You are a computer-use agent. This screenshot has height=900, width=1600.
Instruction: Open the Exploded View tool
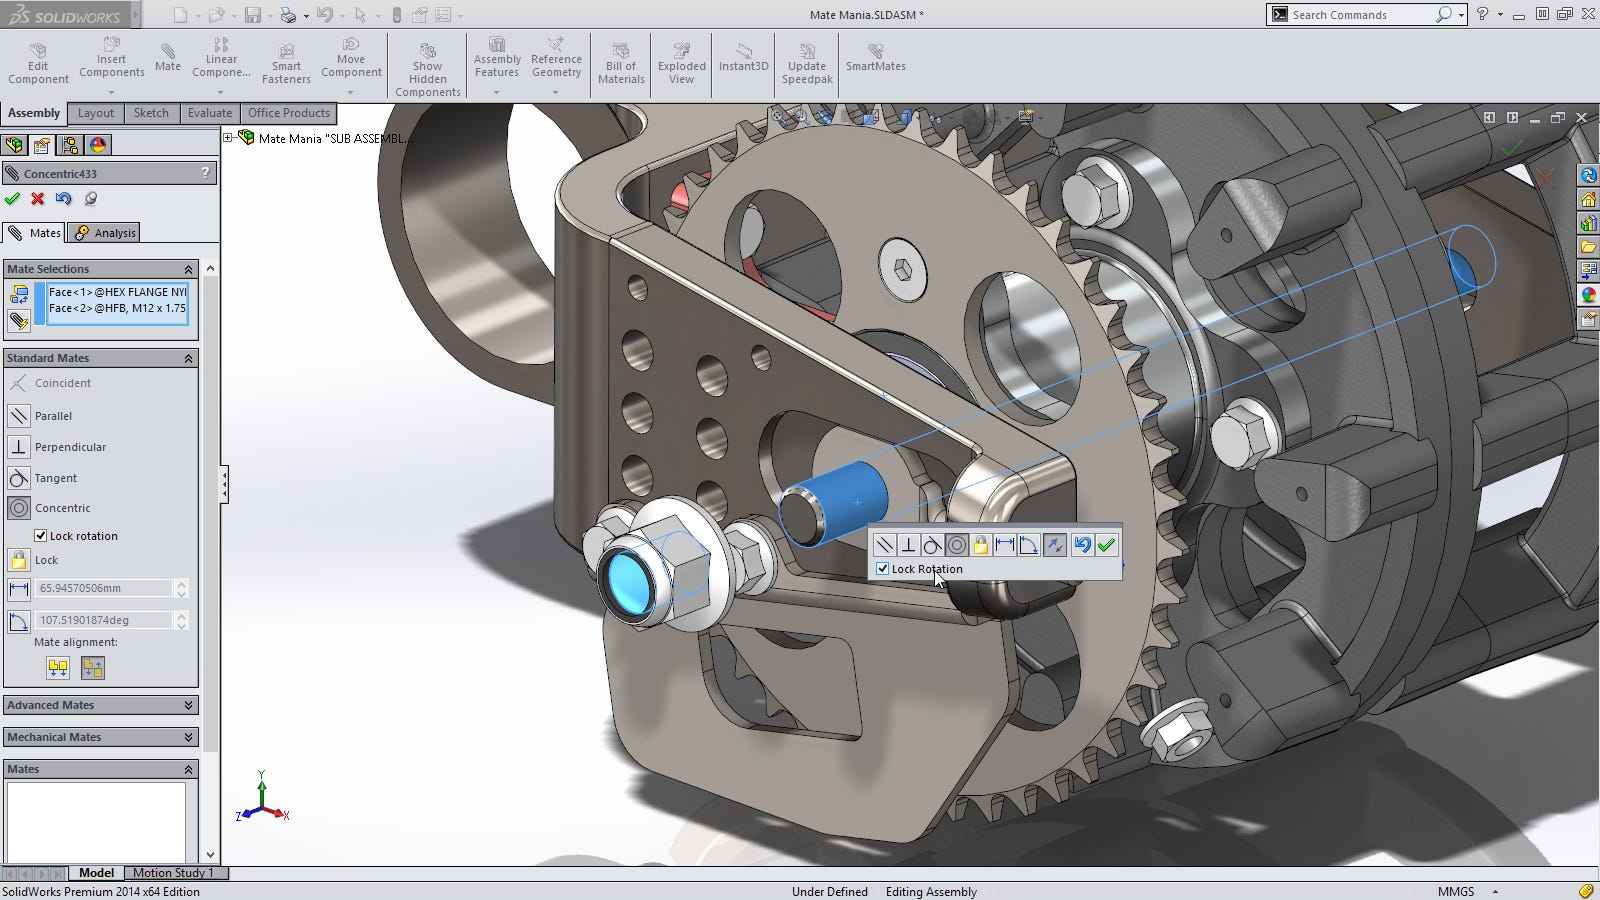coord(681,62)
